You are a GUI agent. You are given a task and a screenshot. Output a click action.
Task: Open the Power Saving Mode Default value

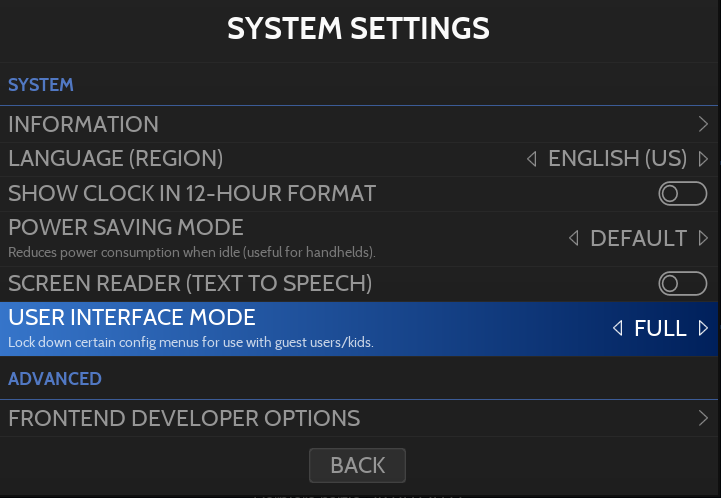[x=638, y=238]
